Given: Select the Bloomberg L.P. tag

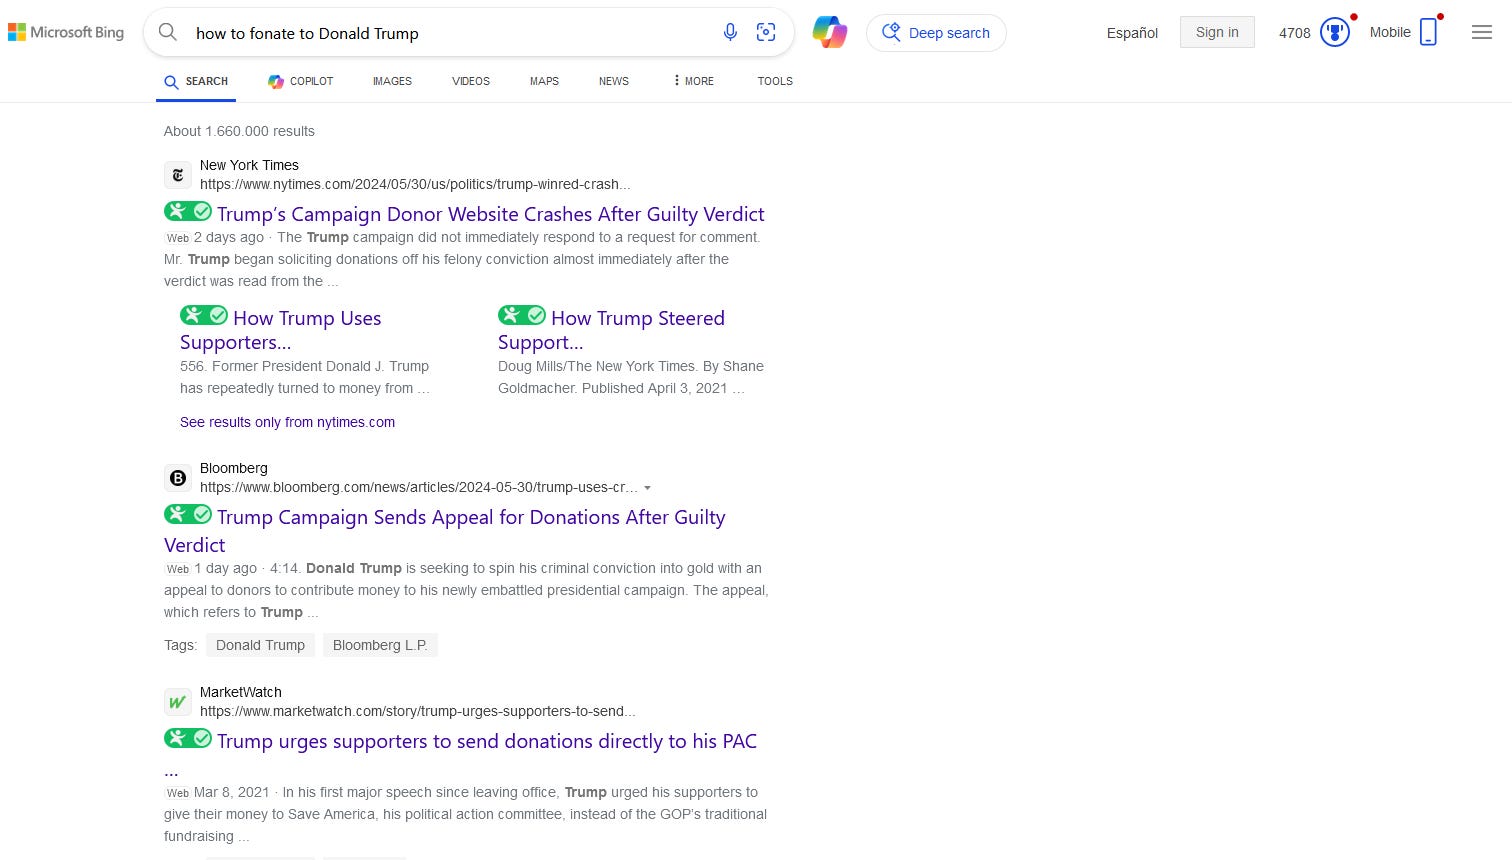Looking at the screenshot, I should click(x=380, y=645).
